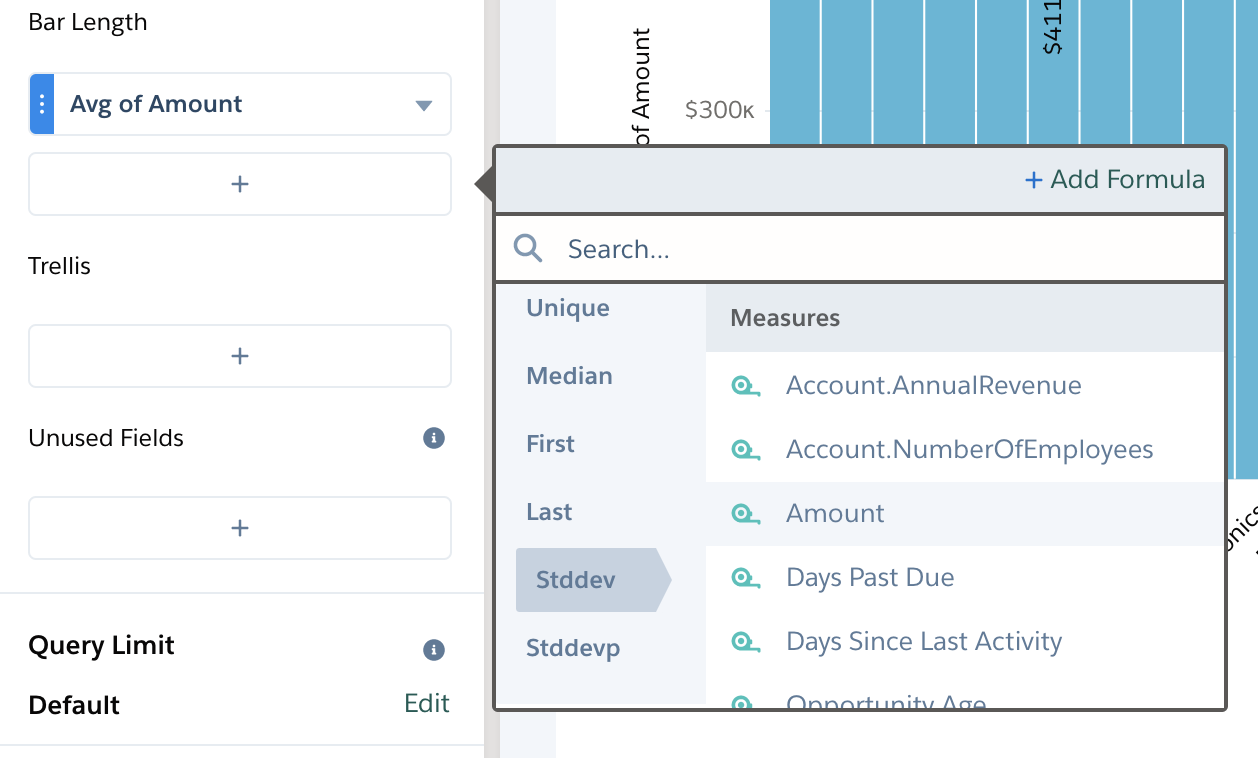This screenshot has width=1258, height=758.
Task: Click the measure icon next to Amount
Action: point(745,513)
